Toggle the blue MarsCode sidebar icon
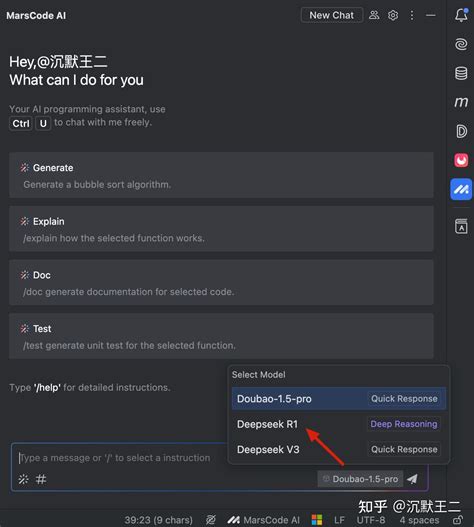474x527 pixels. tap(461, 189)
